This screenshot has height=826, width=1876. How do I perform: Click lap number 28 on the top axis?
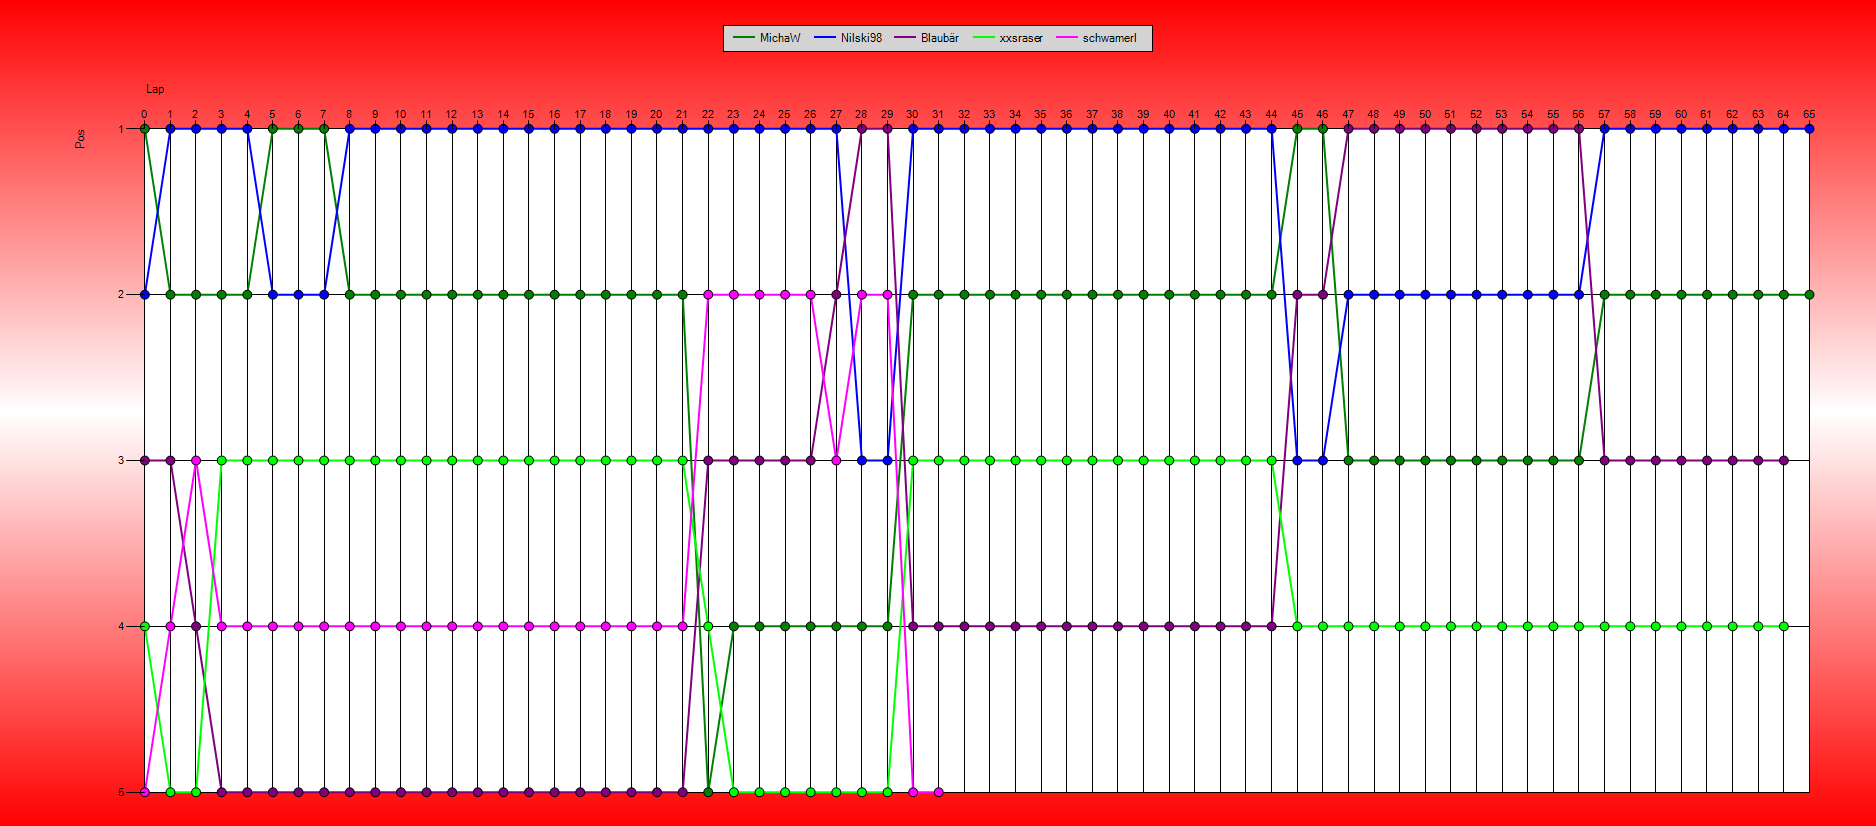coord(862,114)
